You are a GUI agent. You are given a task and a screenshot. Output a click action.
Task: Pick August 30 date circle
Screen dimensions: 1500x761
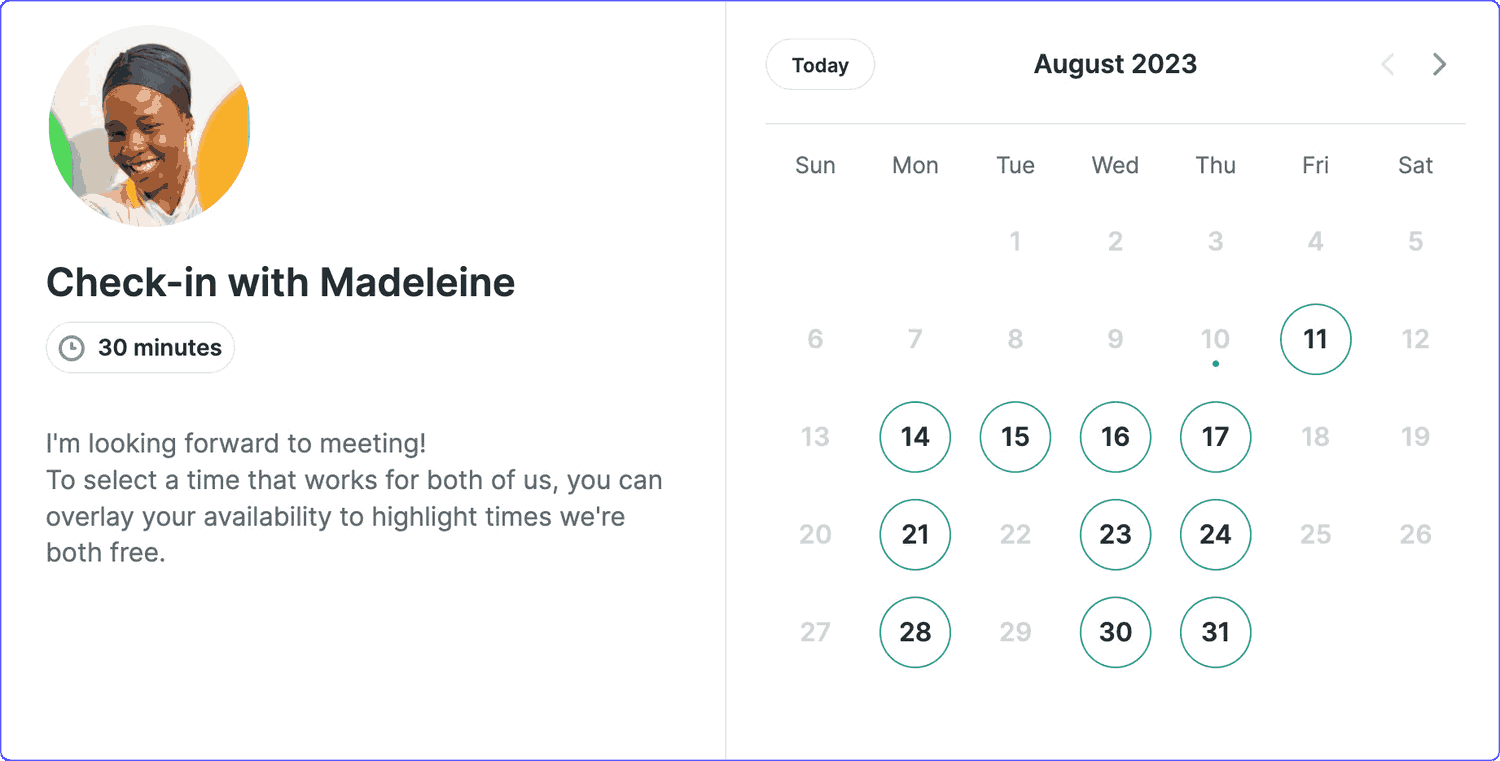coord(1115,632)
